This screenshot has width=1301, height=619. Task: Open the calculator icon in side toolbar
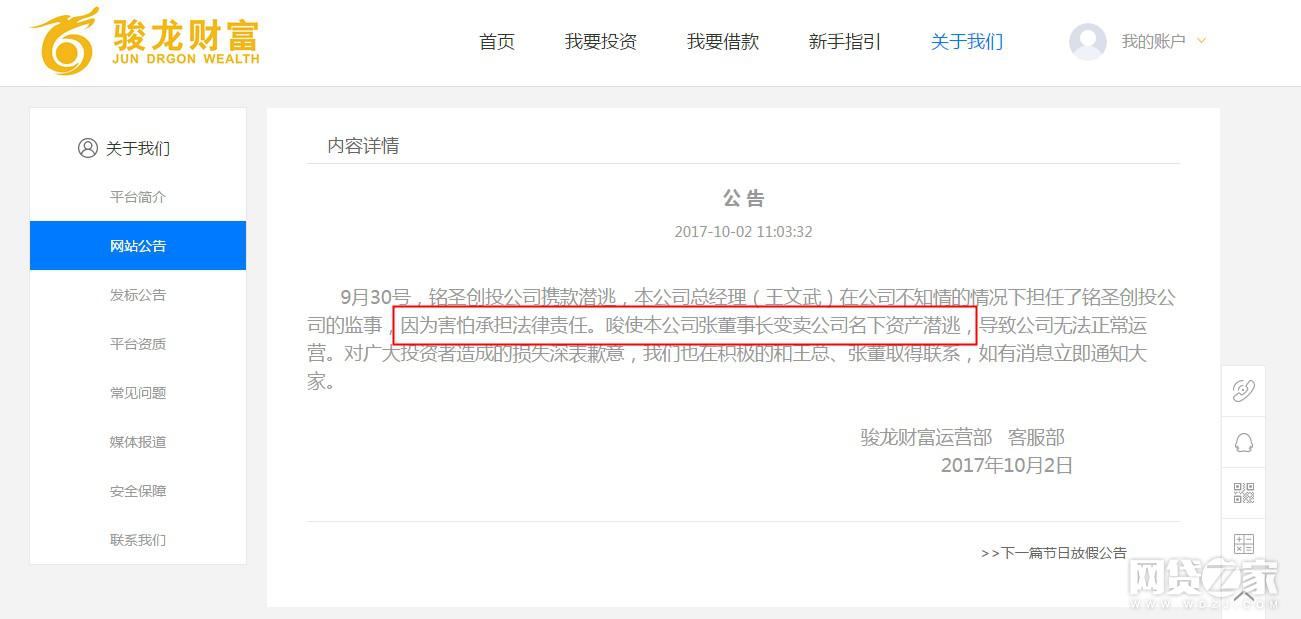click(x=1243, y=544)
